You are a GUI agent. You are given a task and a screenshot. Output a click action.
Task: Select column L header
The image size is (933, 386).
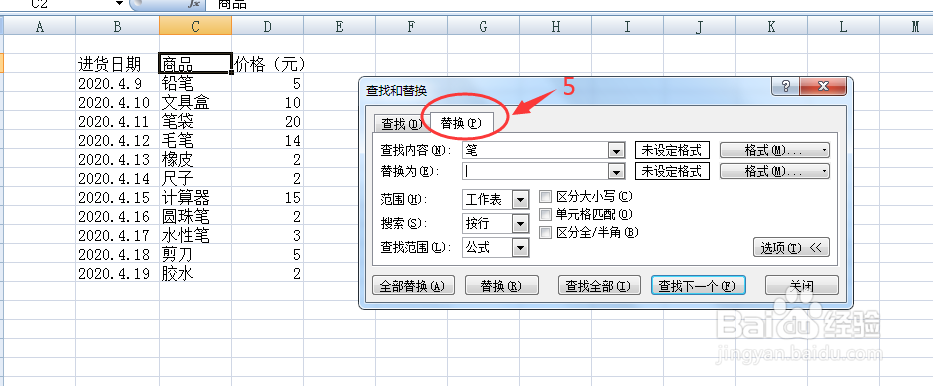[843, 26]
